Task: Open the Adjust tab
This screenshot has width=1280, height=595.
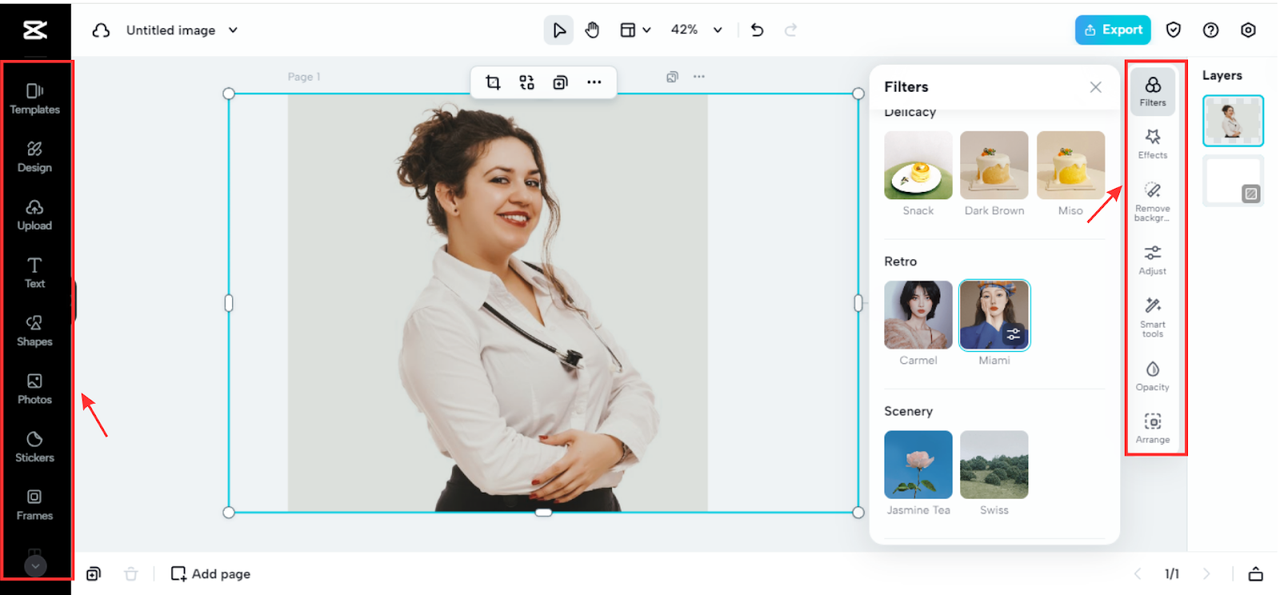Action: (x=1153, y=260)
